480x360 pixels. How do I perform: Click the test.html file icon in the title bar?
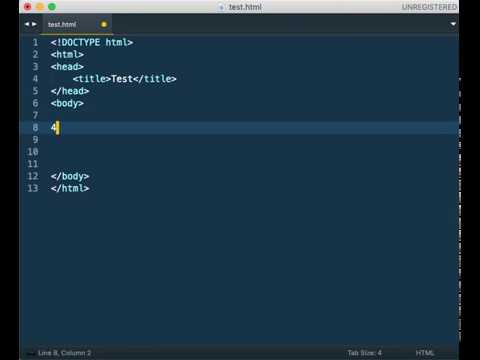coord(221,7)
